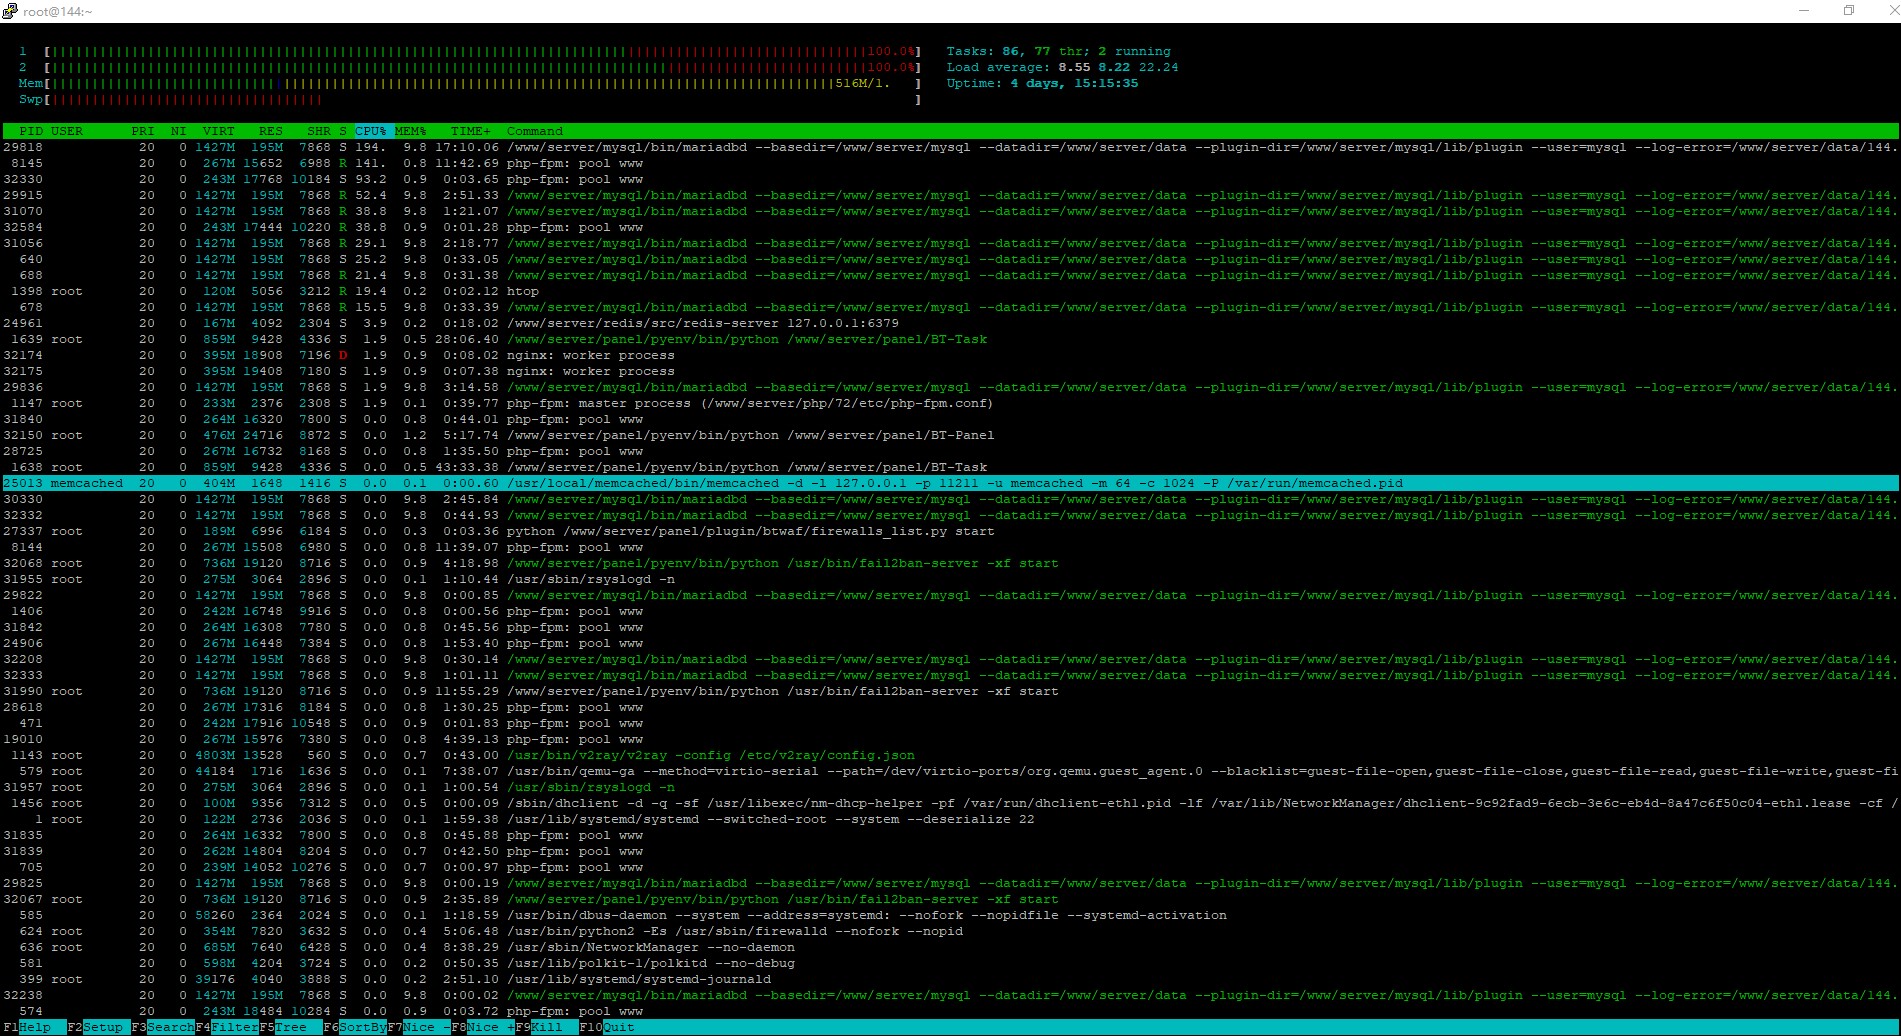This screenshot has width=1901, height=1036.
Task: Sort by the NI column header
Action: point(179,131)
